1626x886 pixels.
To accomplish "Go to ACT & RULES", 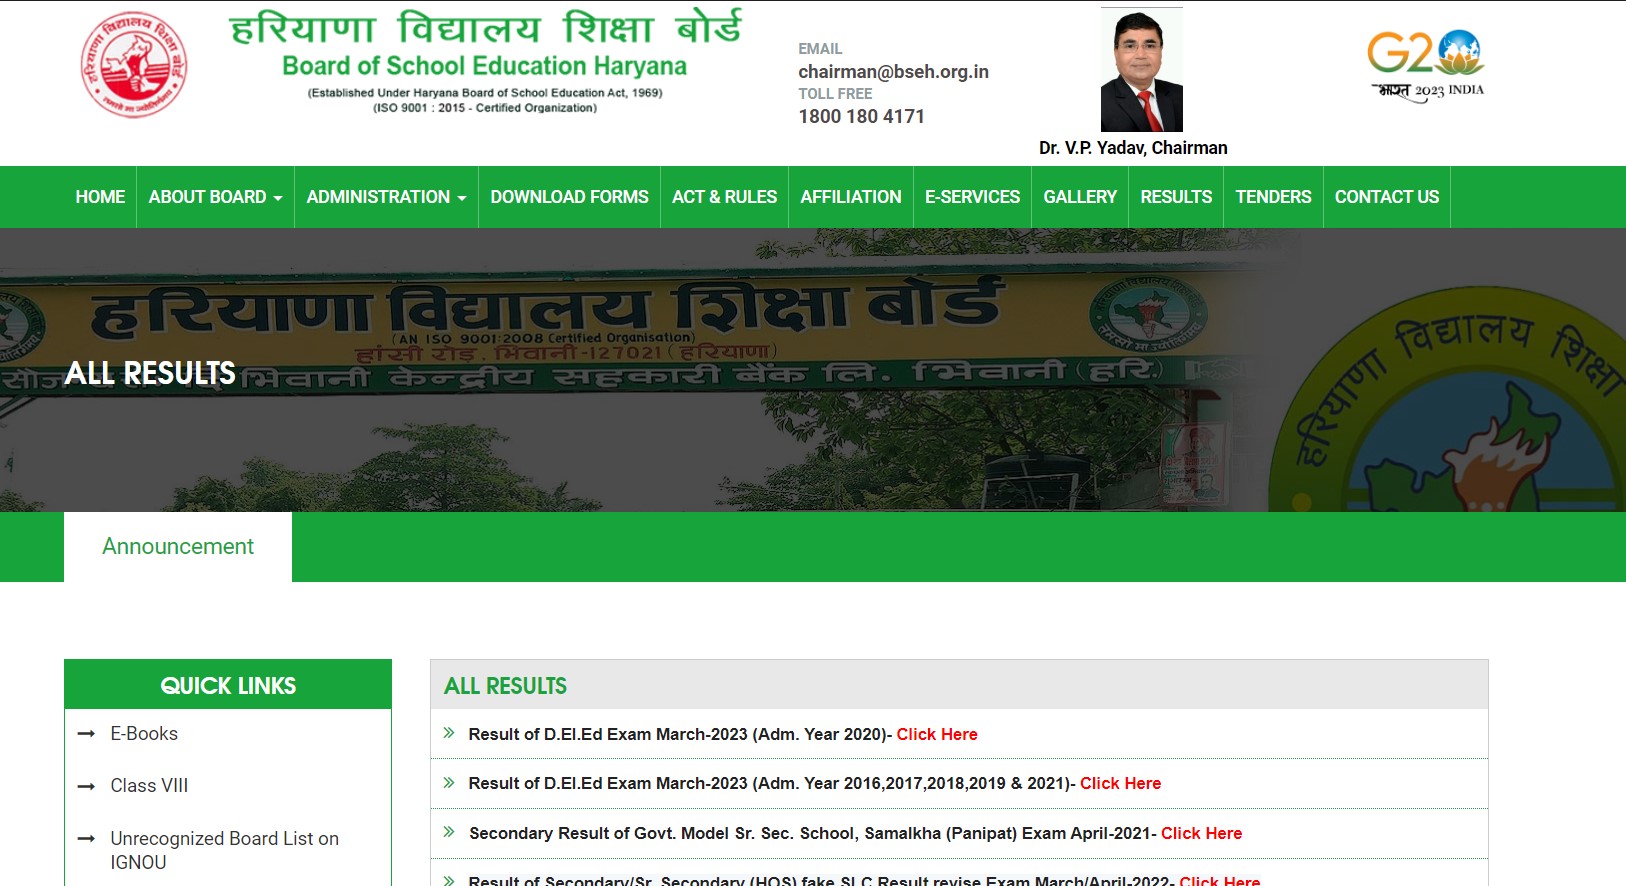I will 724,197.
